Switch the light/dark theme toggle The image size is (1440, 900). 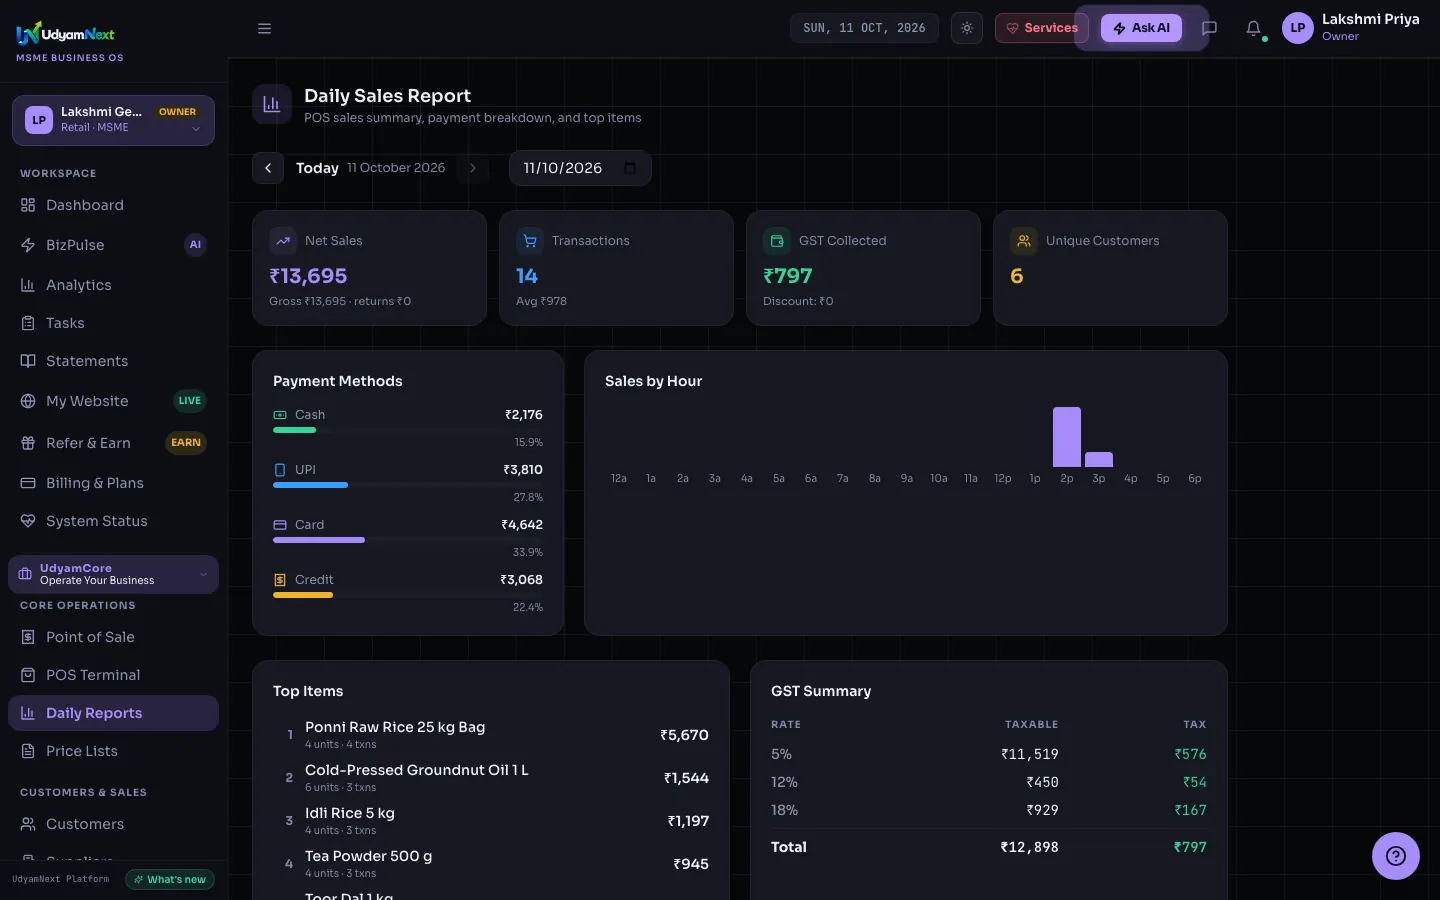(x=967, y=28)
